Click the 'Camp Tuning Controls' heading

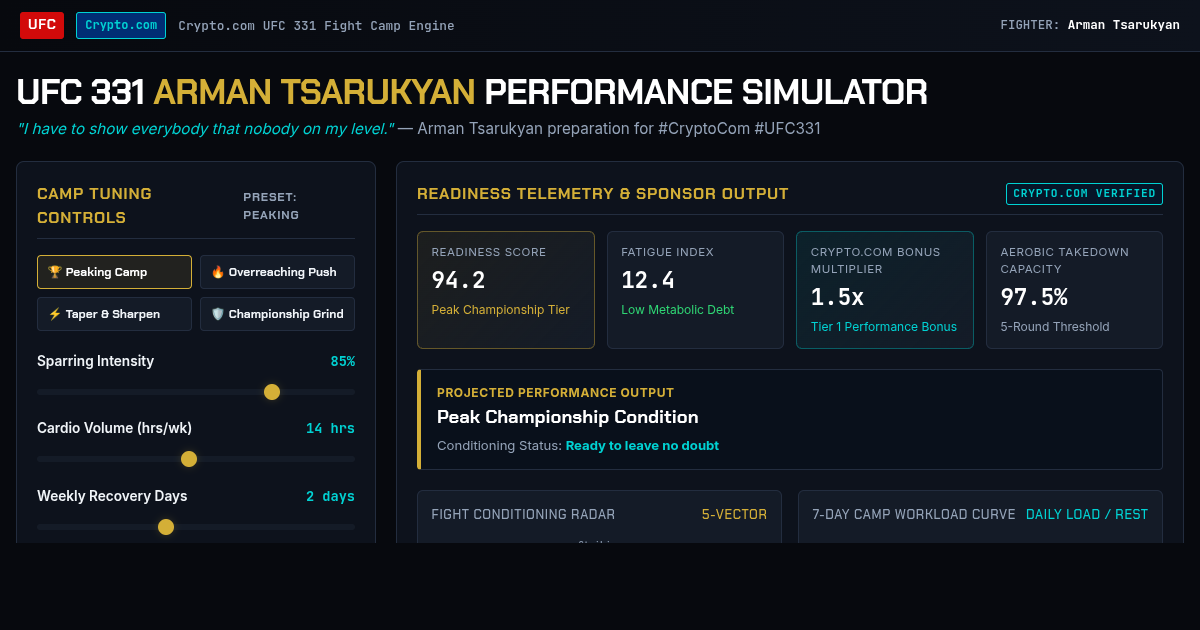(94, 206)
